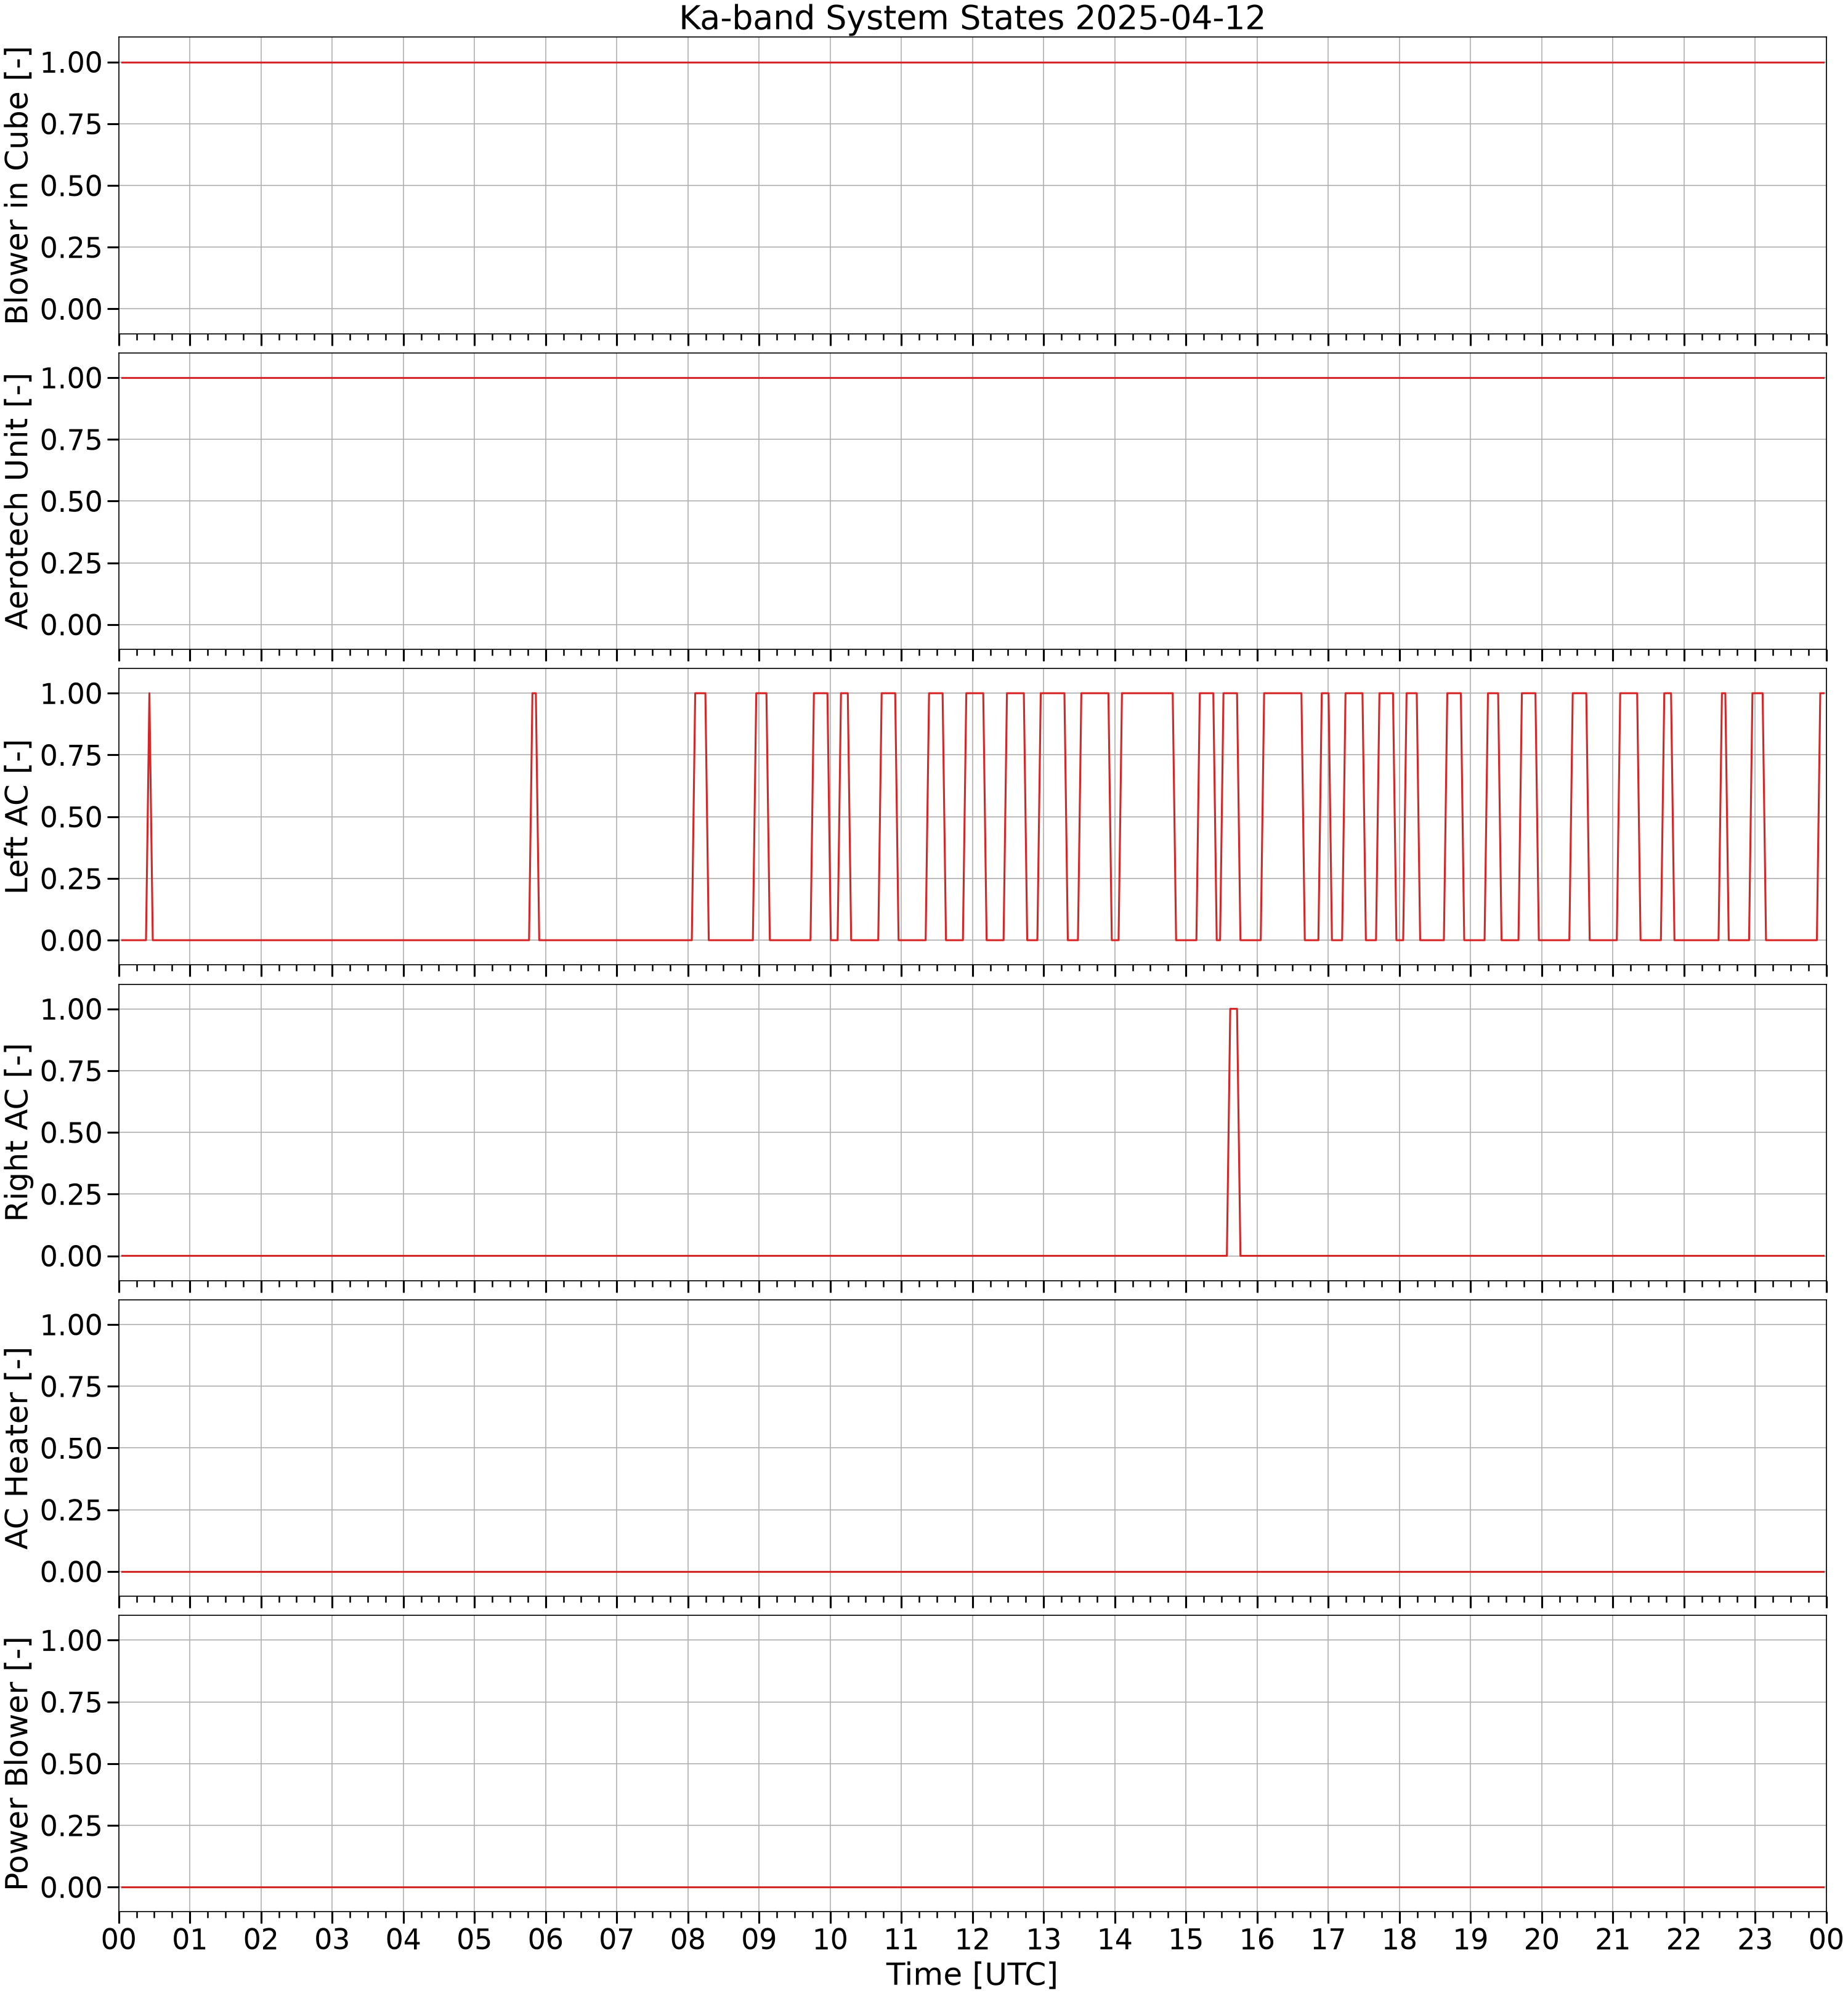Click the 23 hour tick label
The height and width of the screenshot is (1996, 1848).
[x=1755, y=1939]
